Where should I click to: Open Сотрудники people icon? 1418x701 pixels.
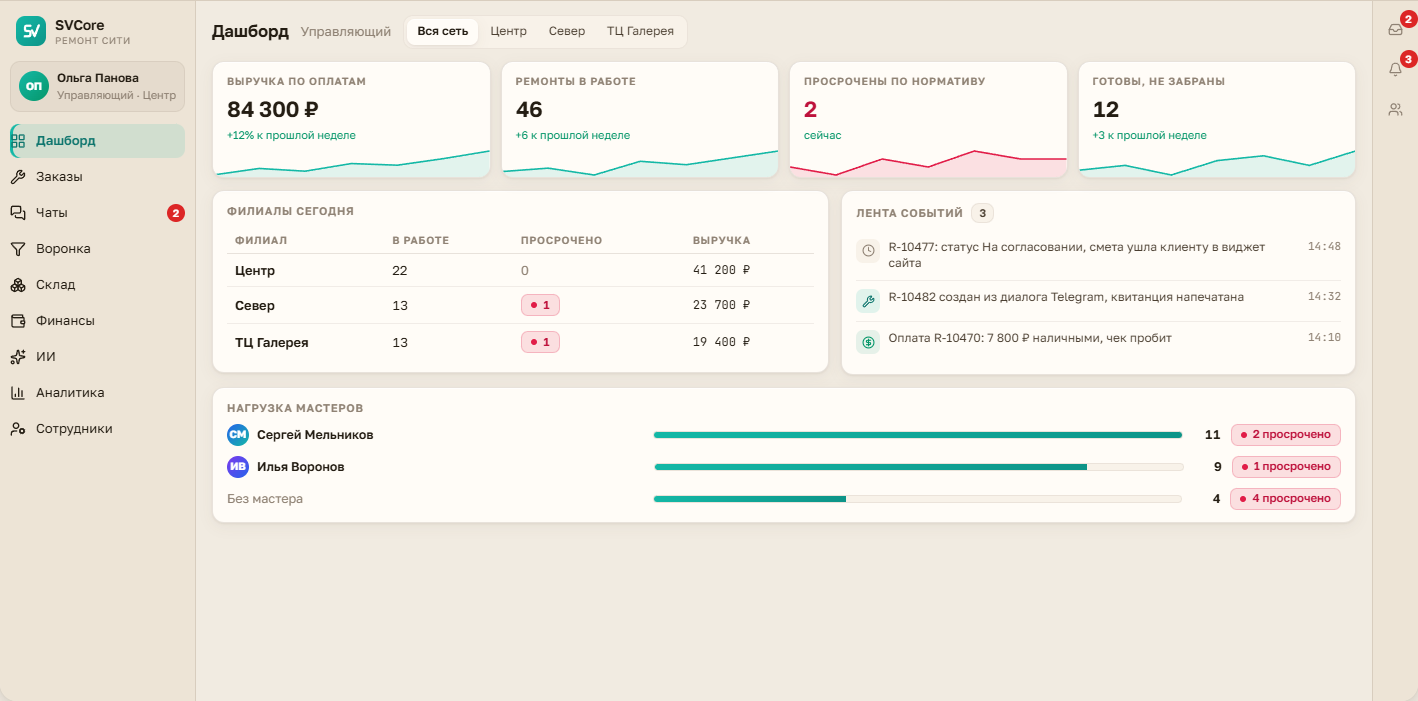pyautogui.click(x=18, y=429)
